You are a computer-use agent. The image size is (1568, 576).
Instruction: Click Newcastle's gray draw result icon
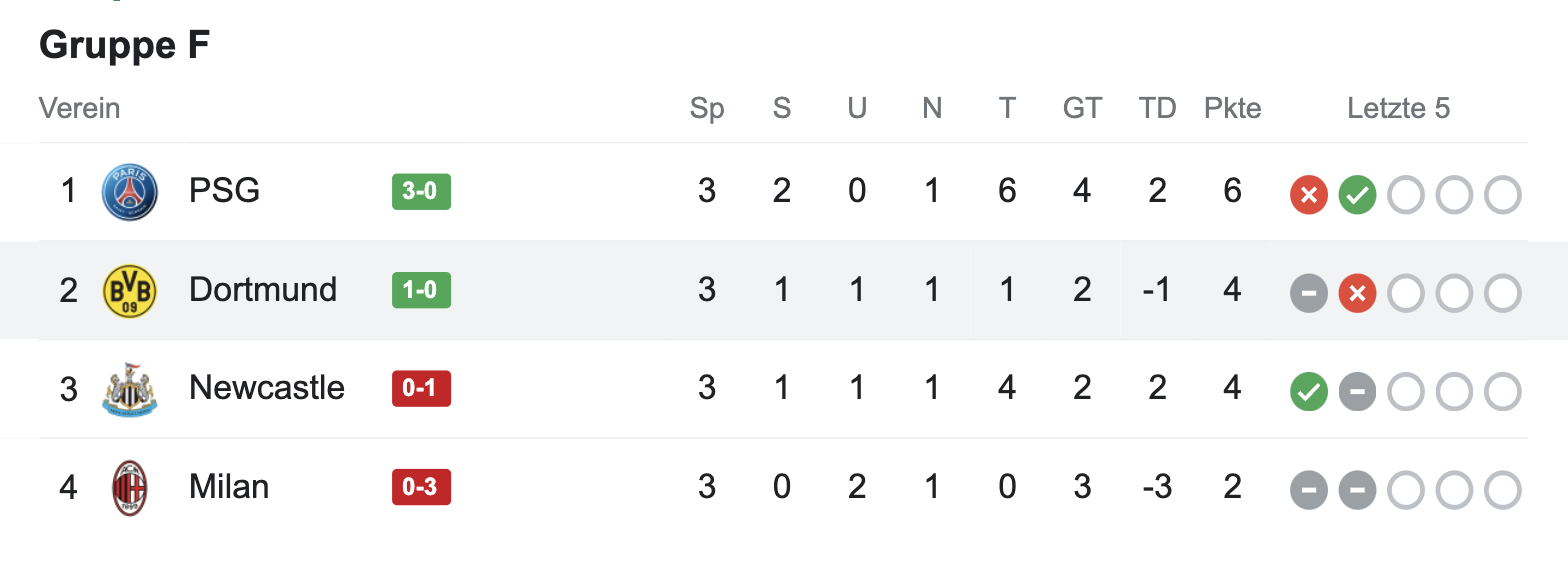click(x=1357, y=391)
